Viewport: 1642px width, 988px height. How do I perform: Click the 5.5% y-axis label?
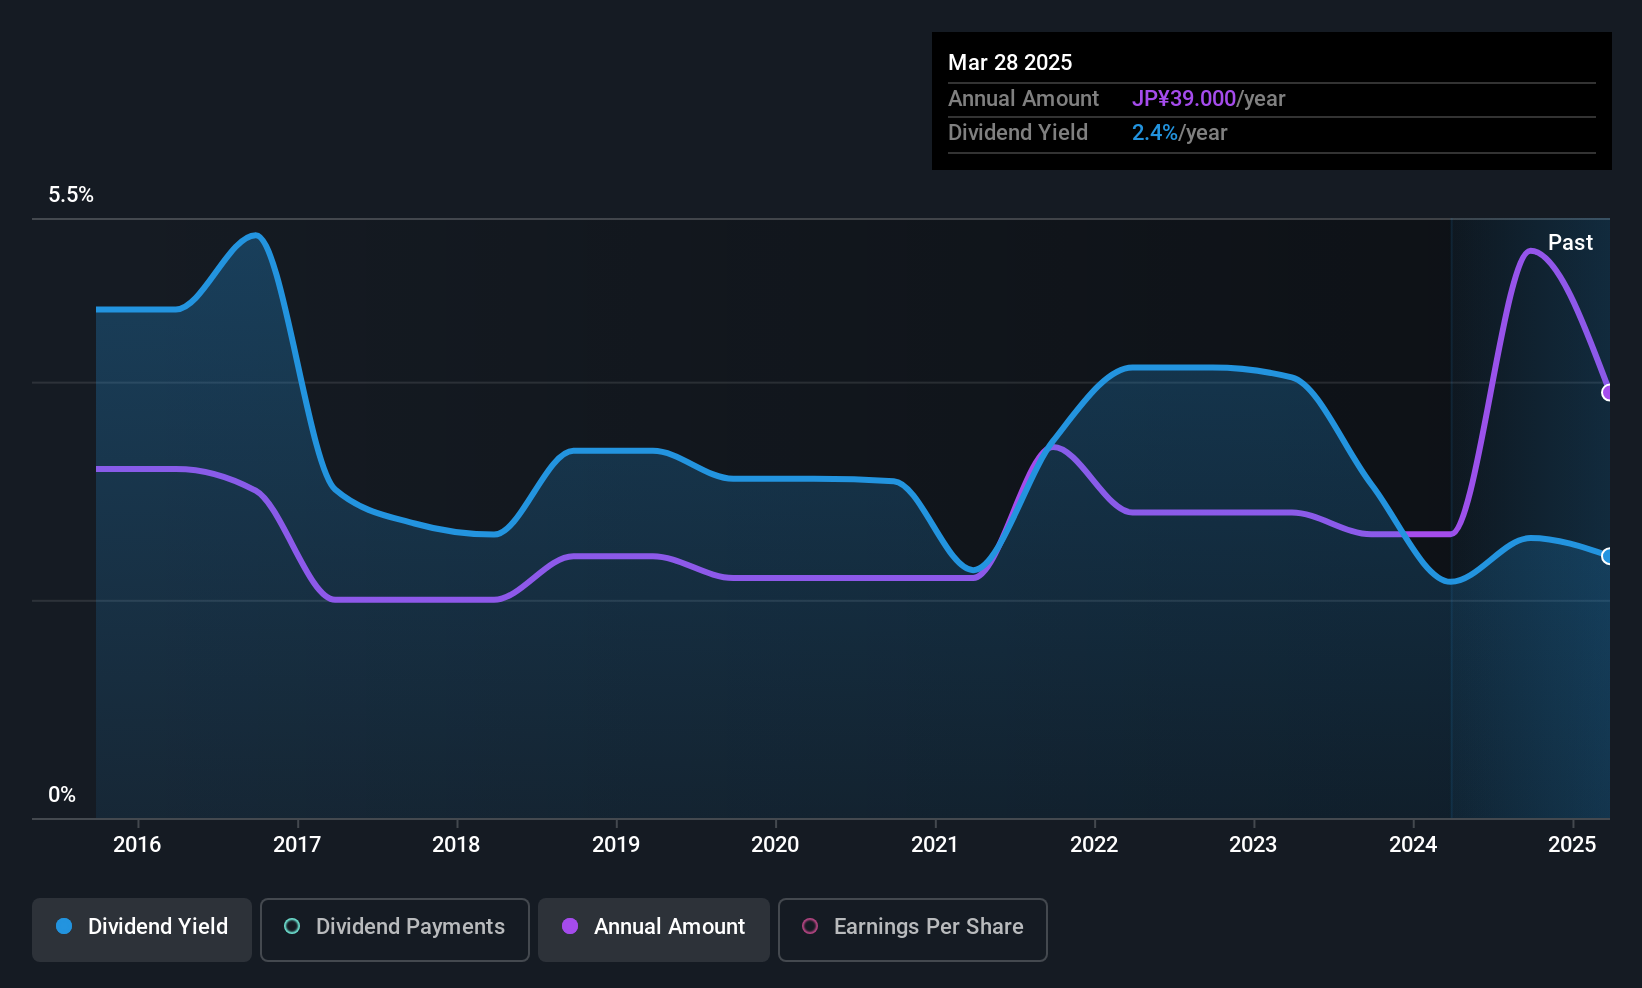click(71, 195)
